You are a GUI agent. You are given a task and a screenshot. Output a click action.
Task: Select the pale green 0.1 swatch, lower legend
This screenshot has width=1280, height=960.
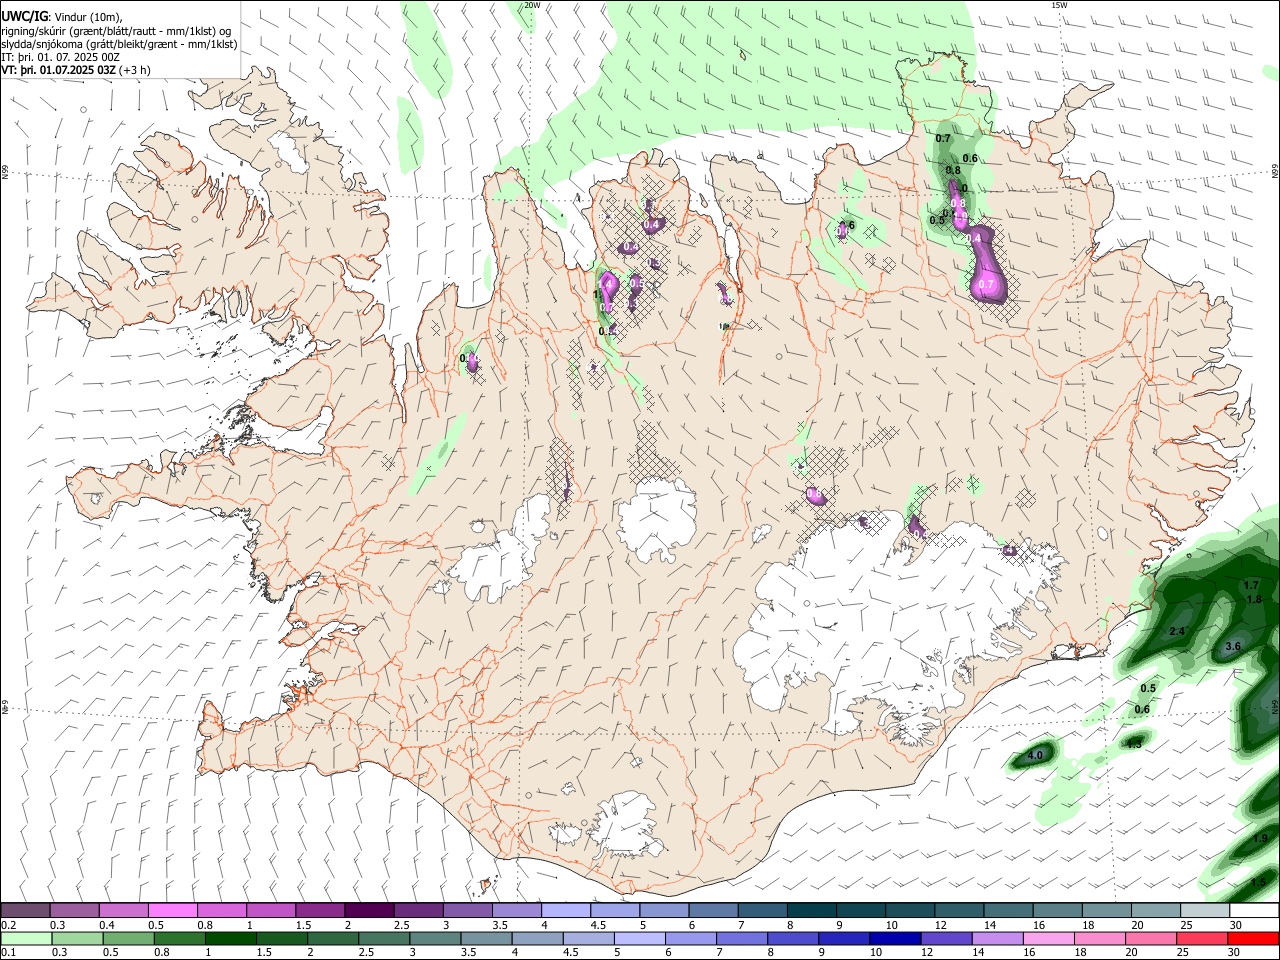[x=26, y=938]
